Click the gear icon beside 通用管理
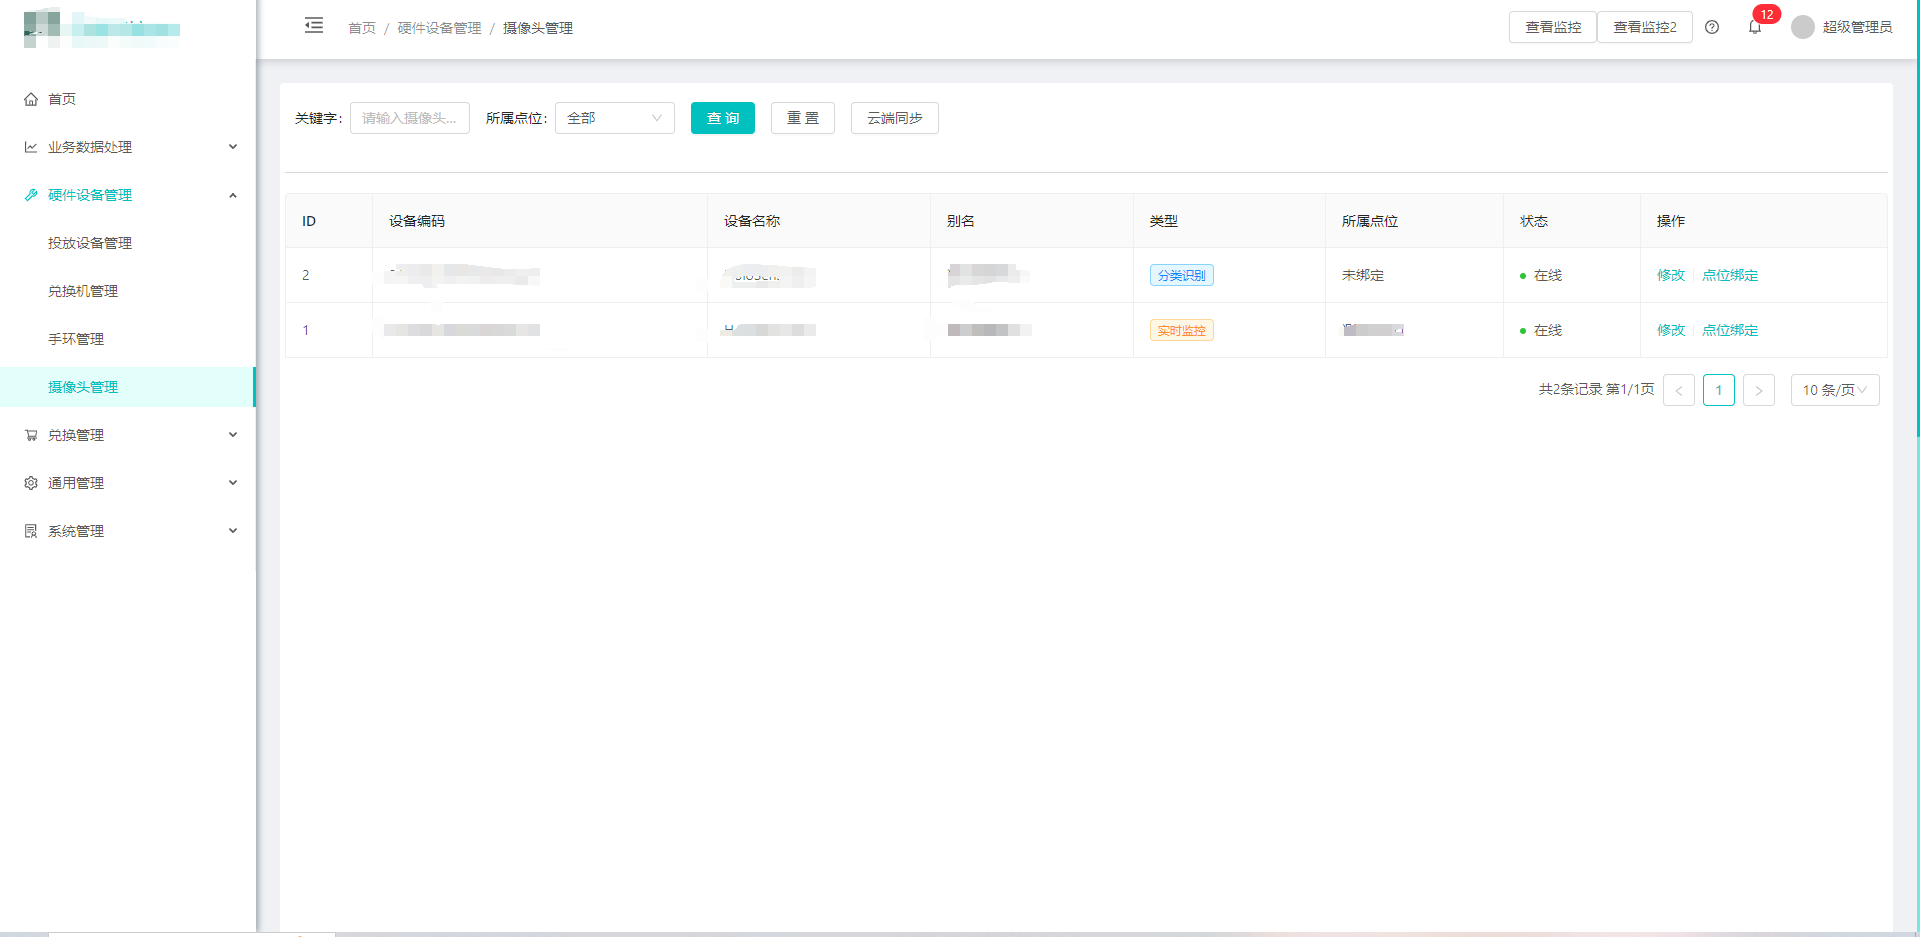Image resolution: width=1920 pixels, height=937 pixels. pos(31,483)
